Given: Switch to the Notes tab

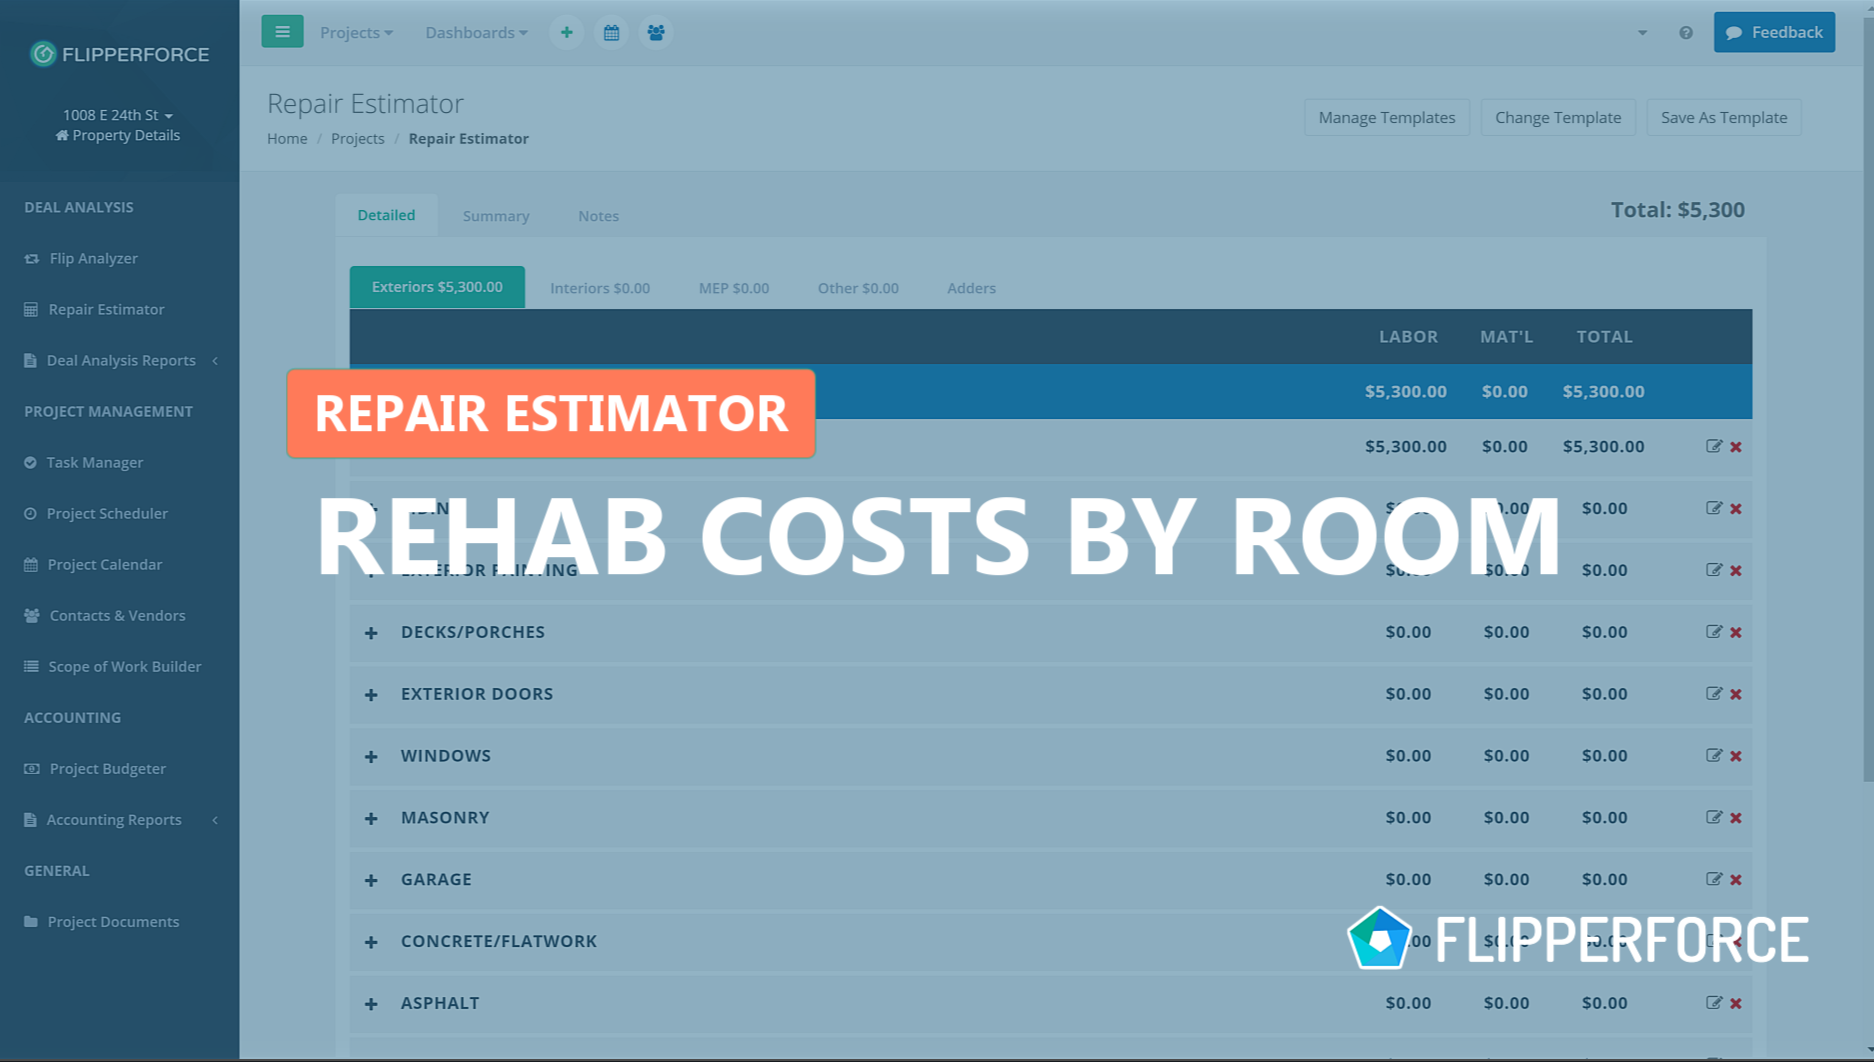Looking at the screenshot, I should 598,216.
